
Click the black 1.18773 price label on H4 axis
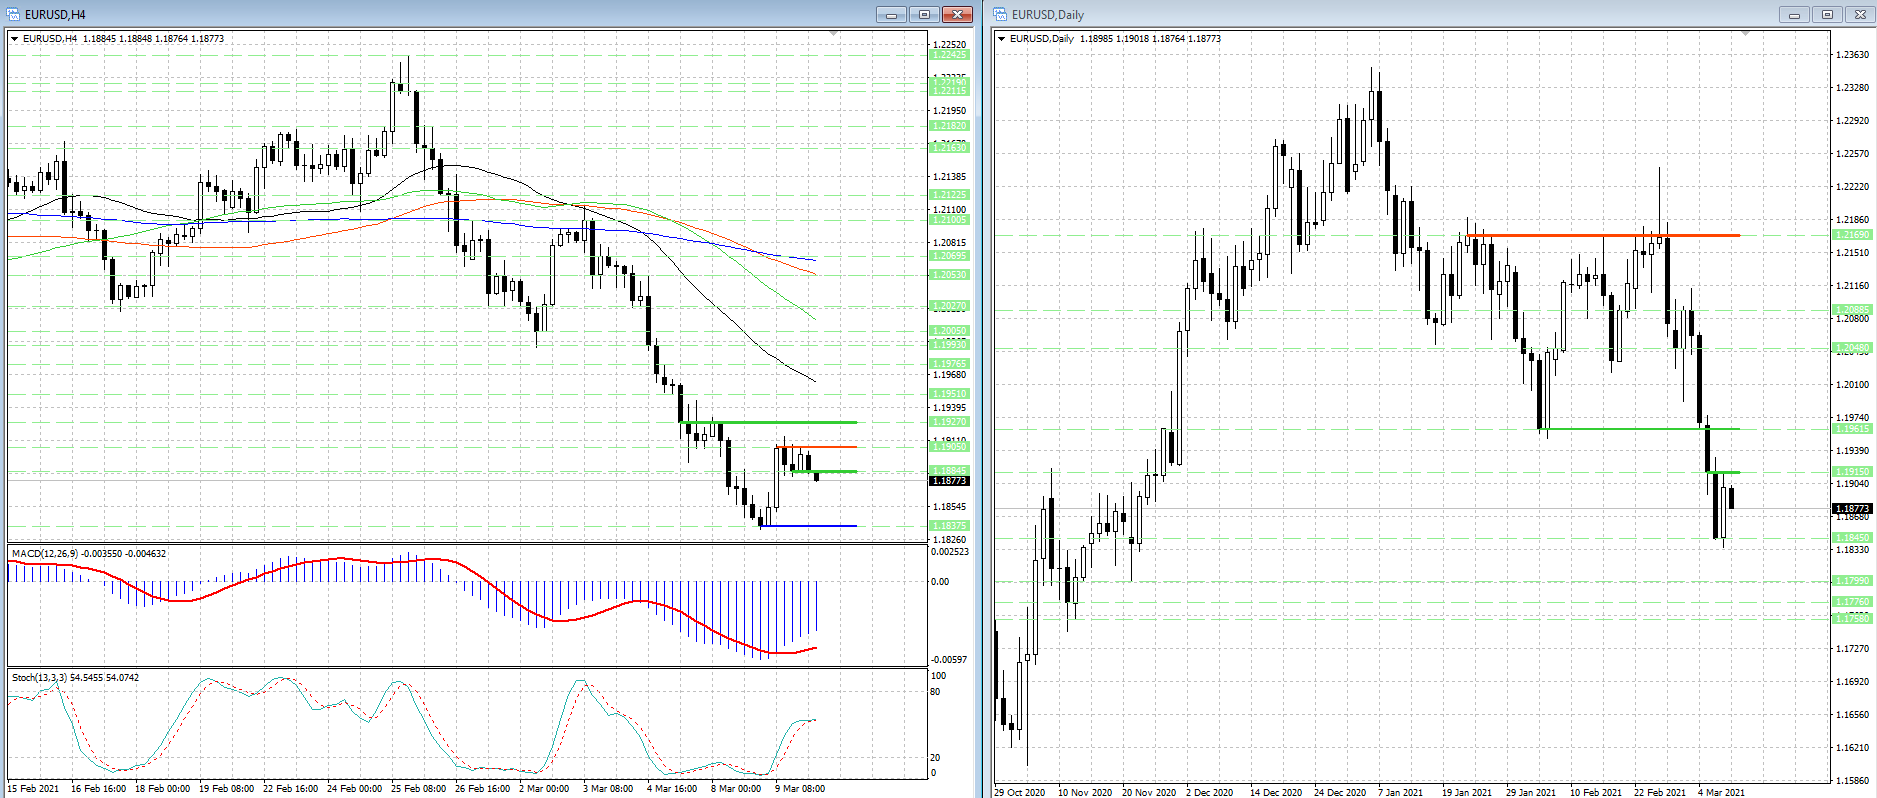click(949, 481)
